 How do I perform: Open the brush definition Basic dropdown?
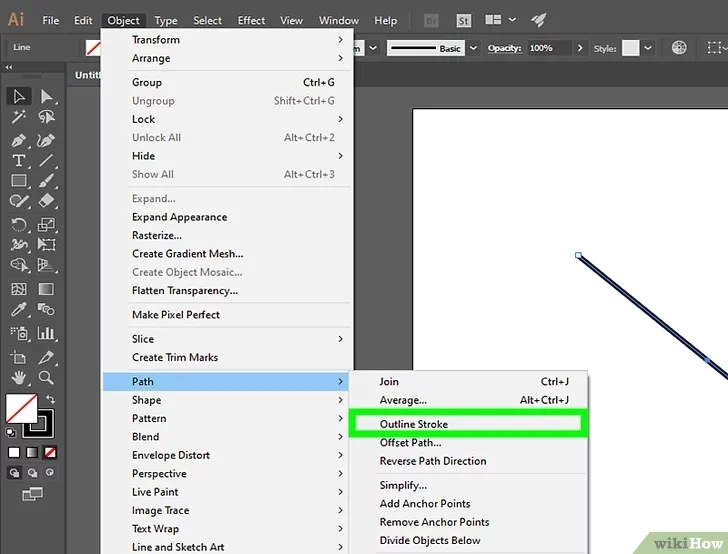pyautogui.click(x=473, y=48)
